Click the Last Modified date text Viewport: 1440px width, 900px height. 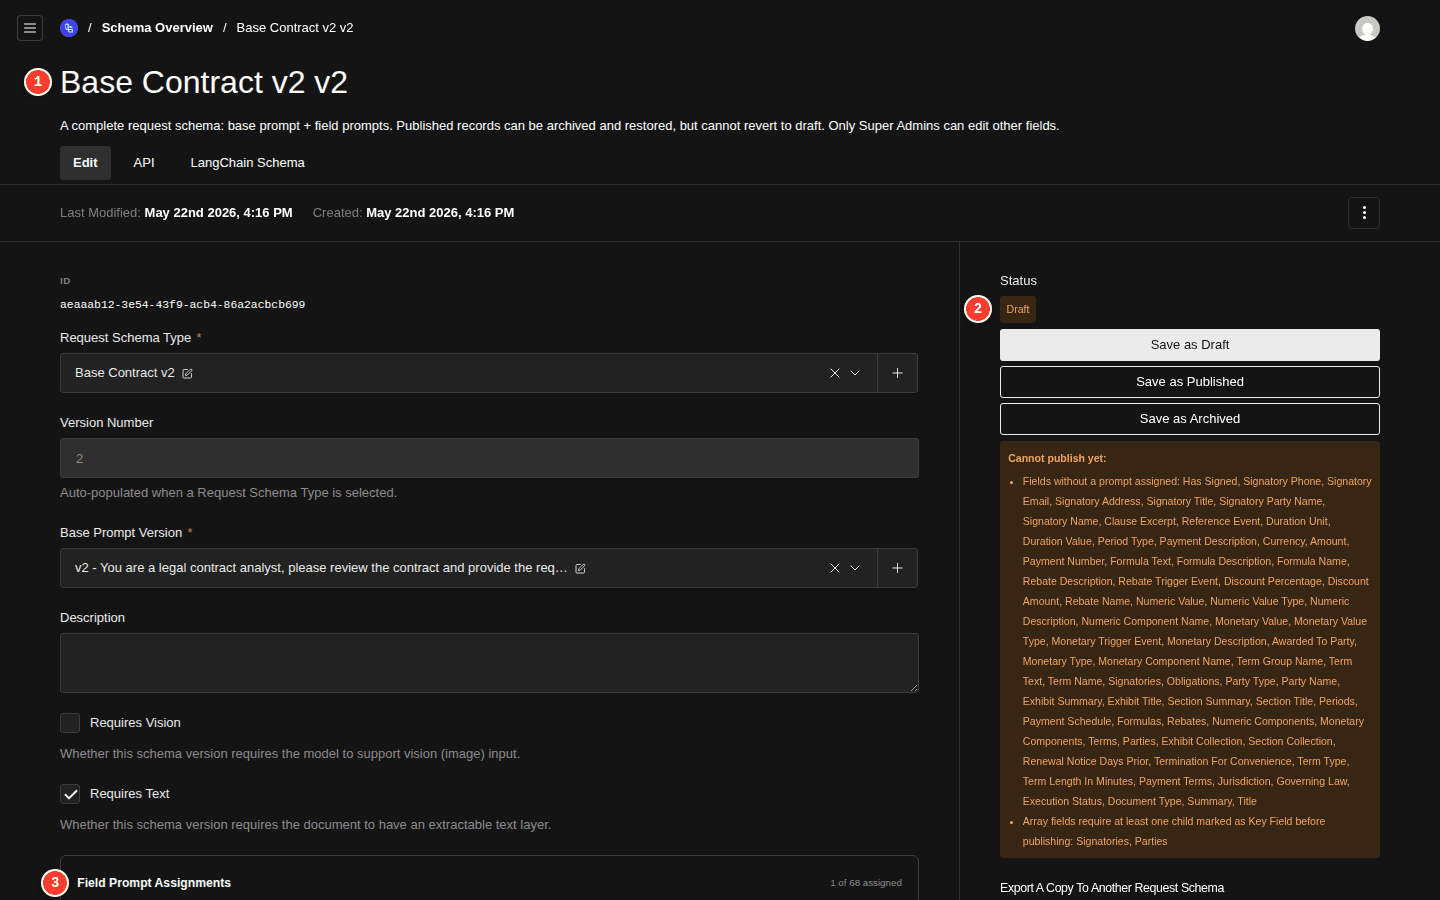pos(218,213)
